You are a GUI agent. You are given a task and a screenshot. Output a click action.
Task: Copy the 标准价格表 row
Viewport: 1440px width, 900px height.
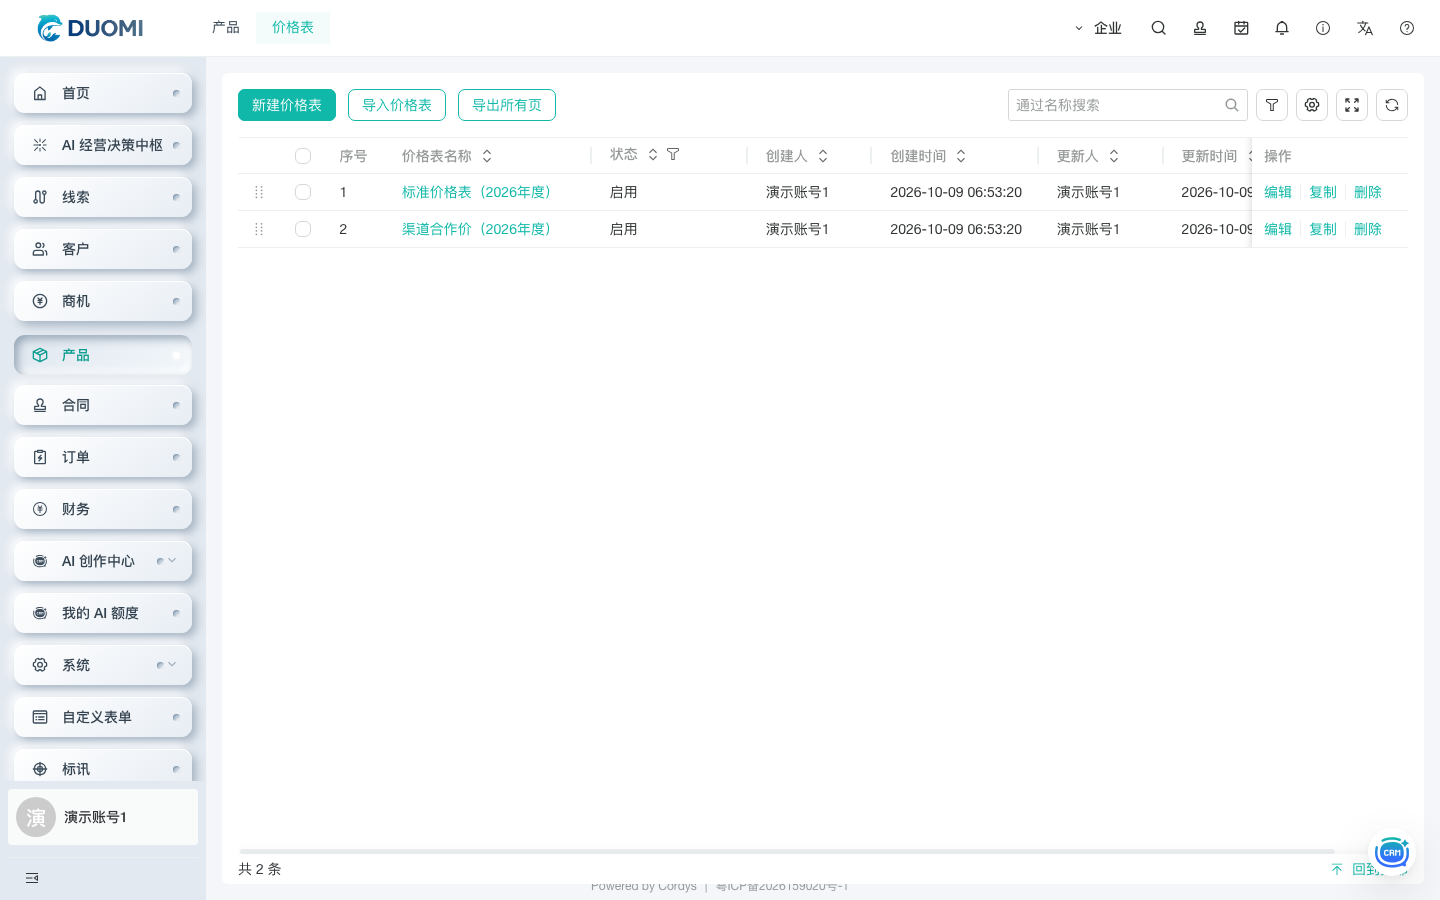[x=1323, y=192]
